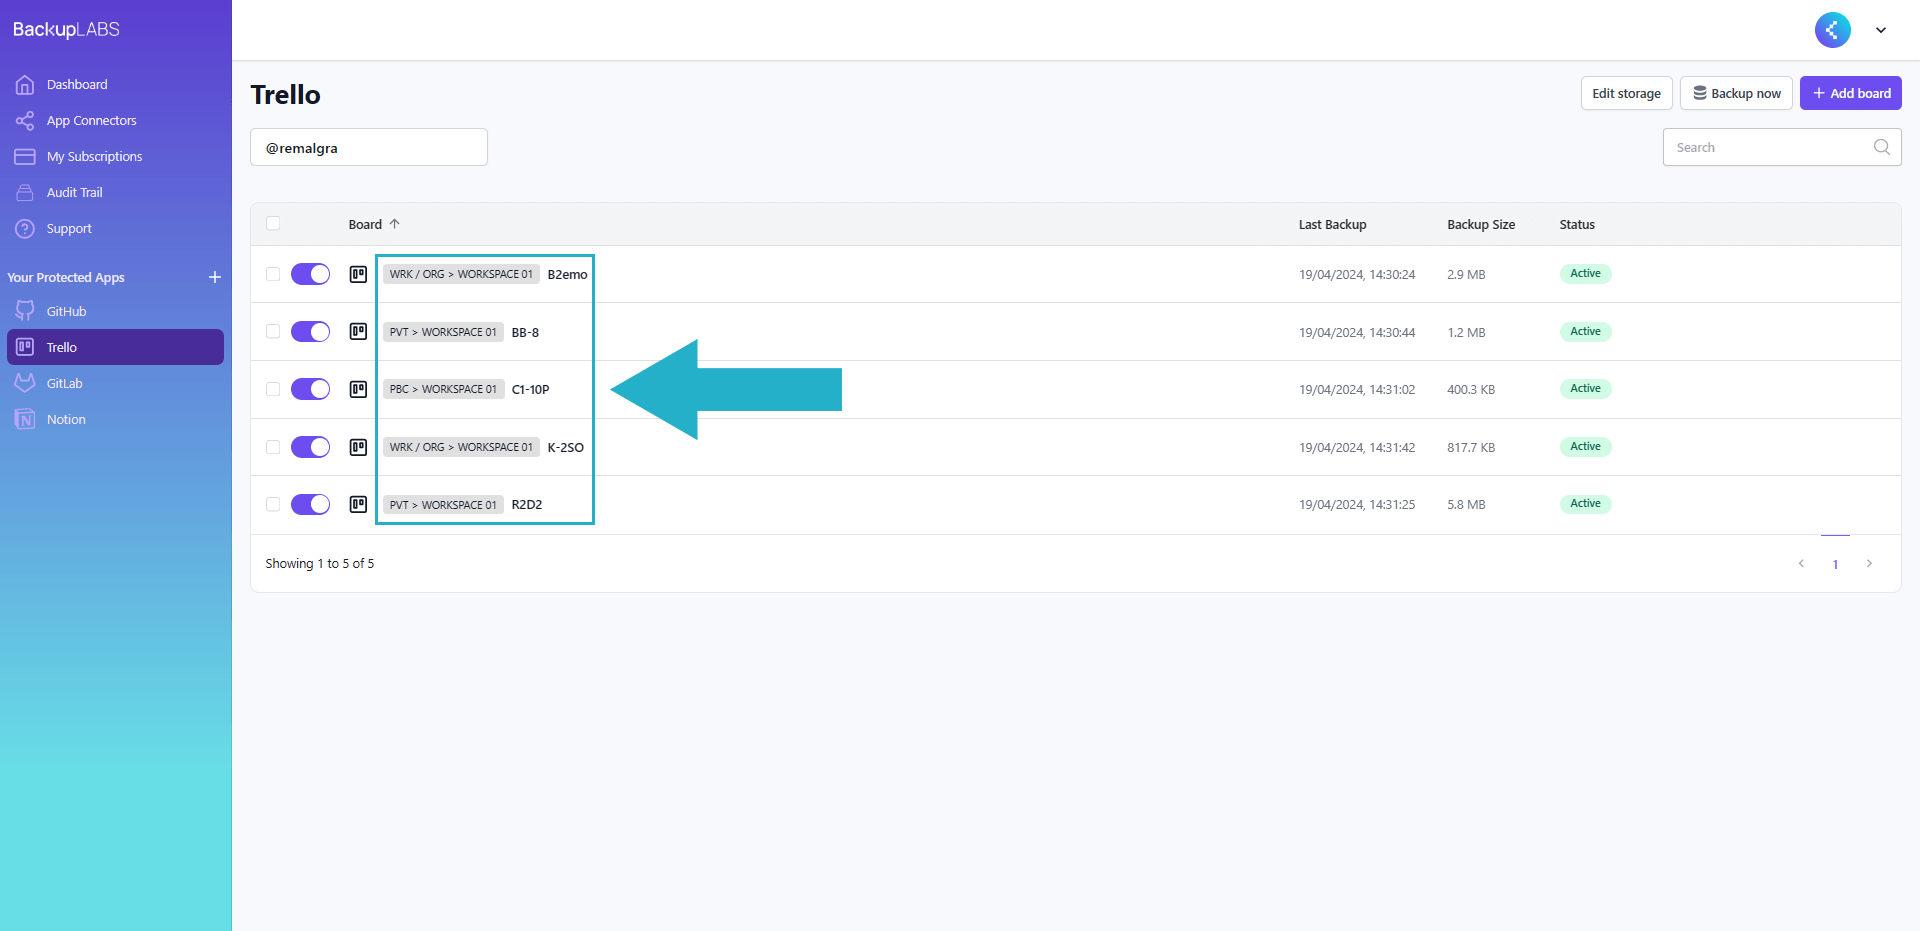Check the K-2SO row checkbox
The height and width of the screenshot is (931, 1920).
pyautogui.click(x=273, y=447)
